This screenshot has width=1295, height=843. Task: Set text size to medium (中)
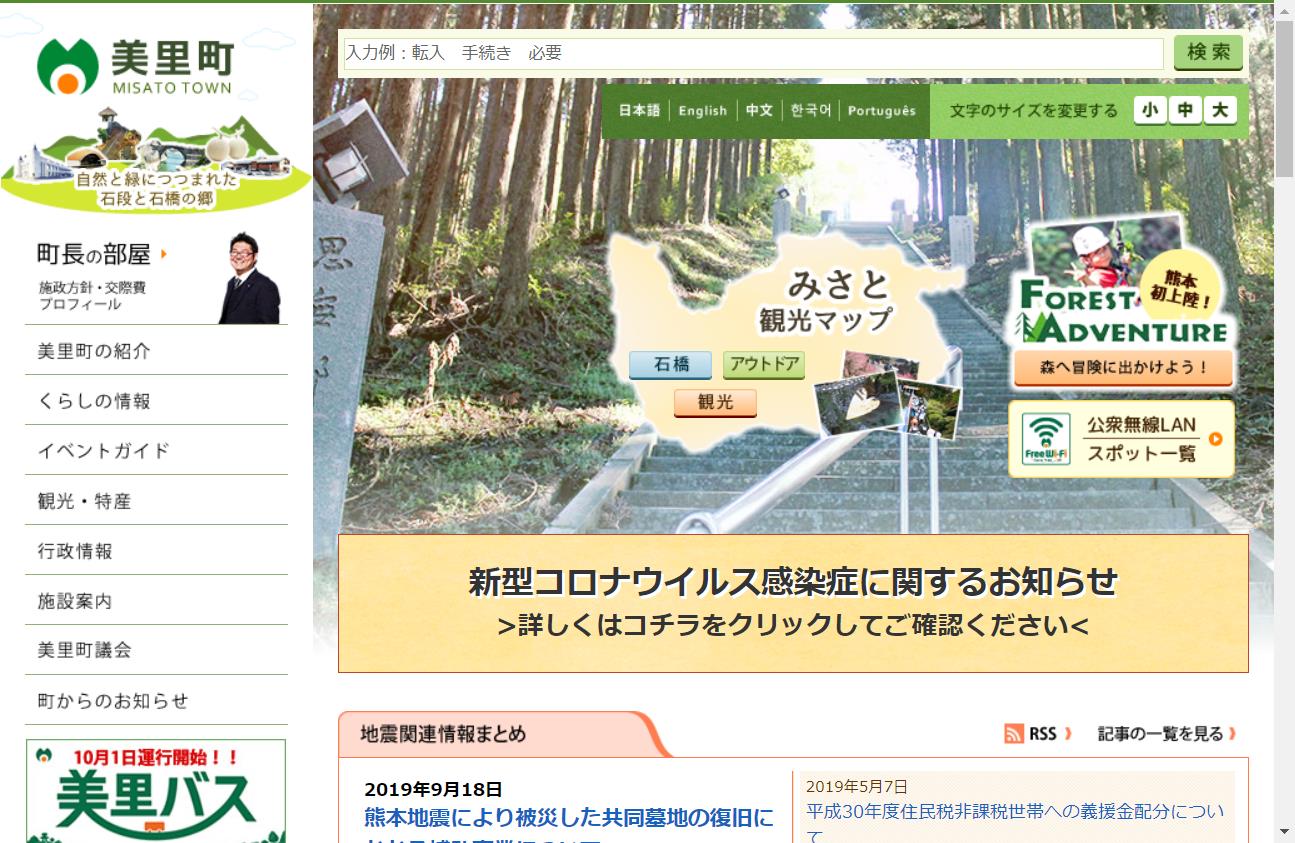pos(1185,110)
